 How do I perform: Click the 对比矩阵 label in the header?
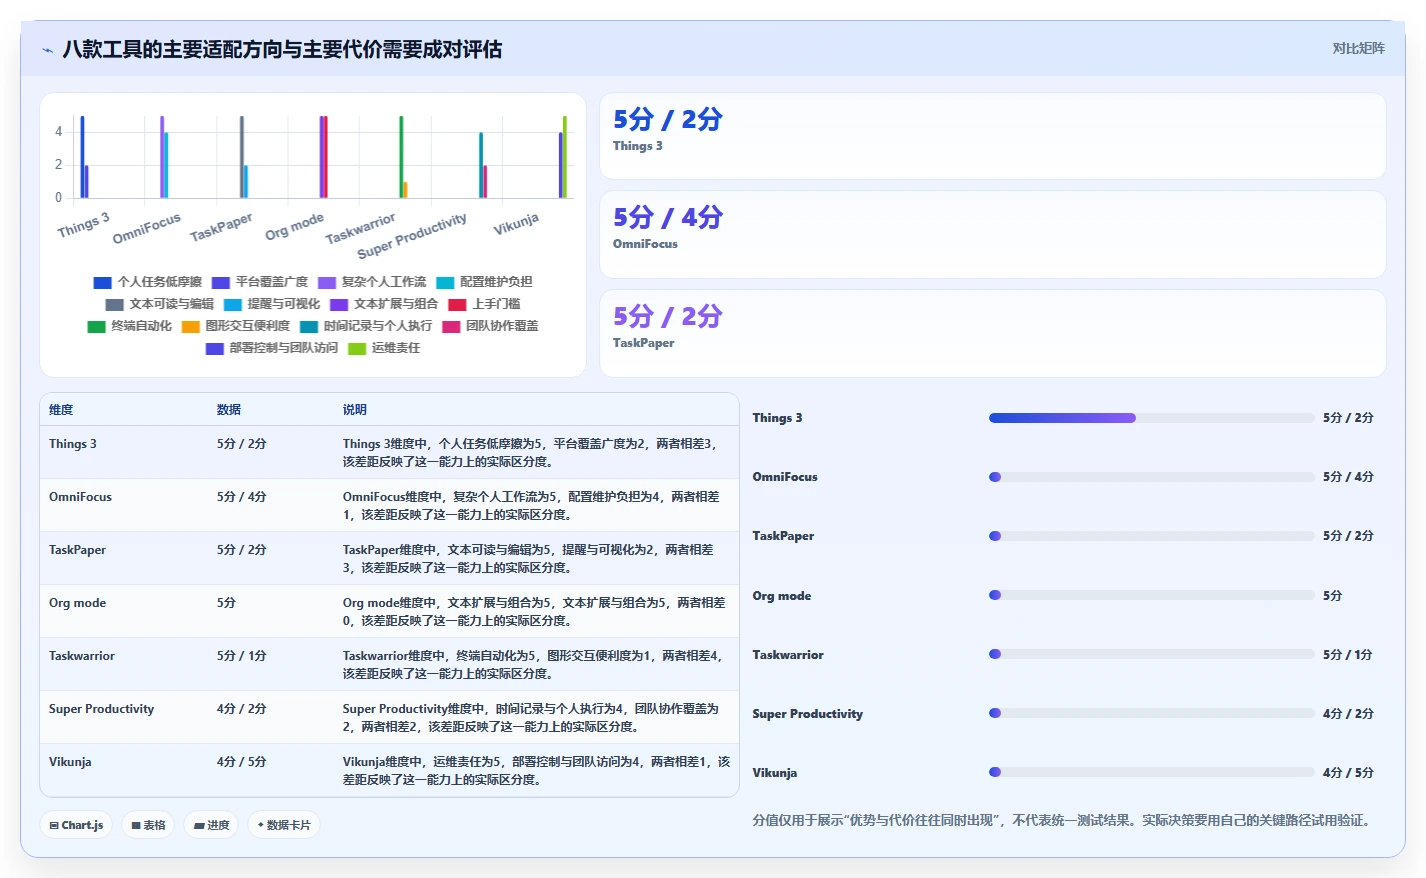point(1358,48)
